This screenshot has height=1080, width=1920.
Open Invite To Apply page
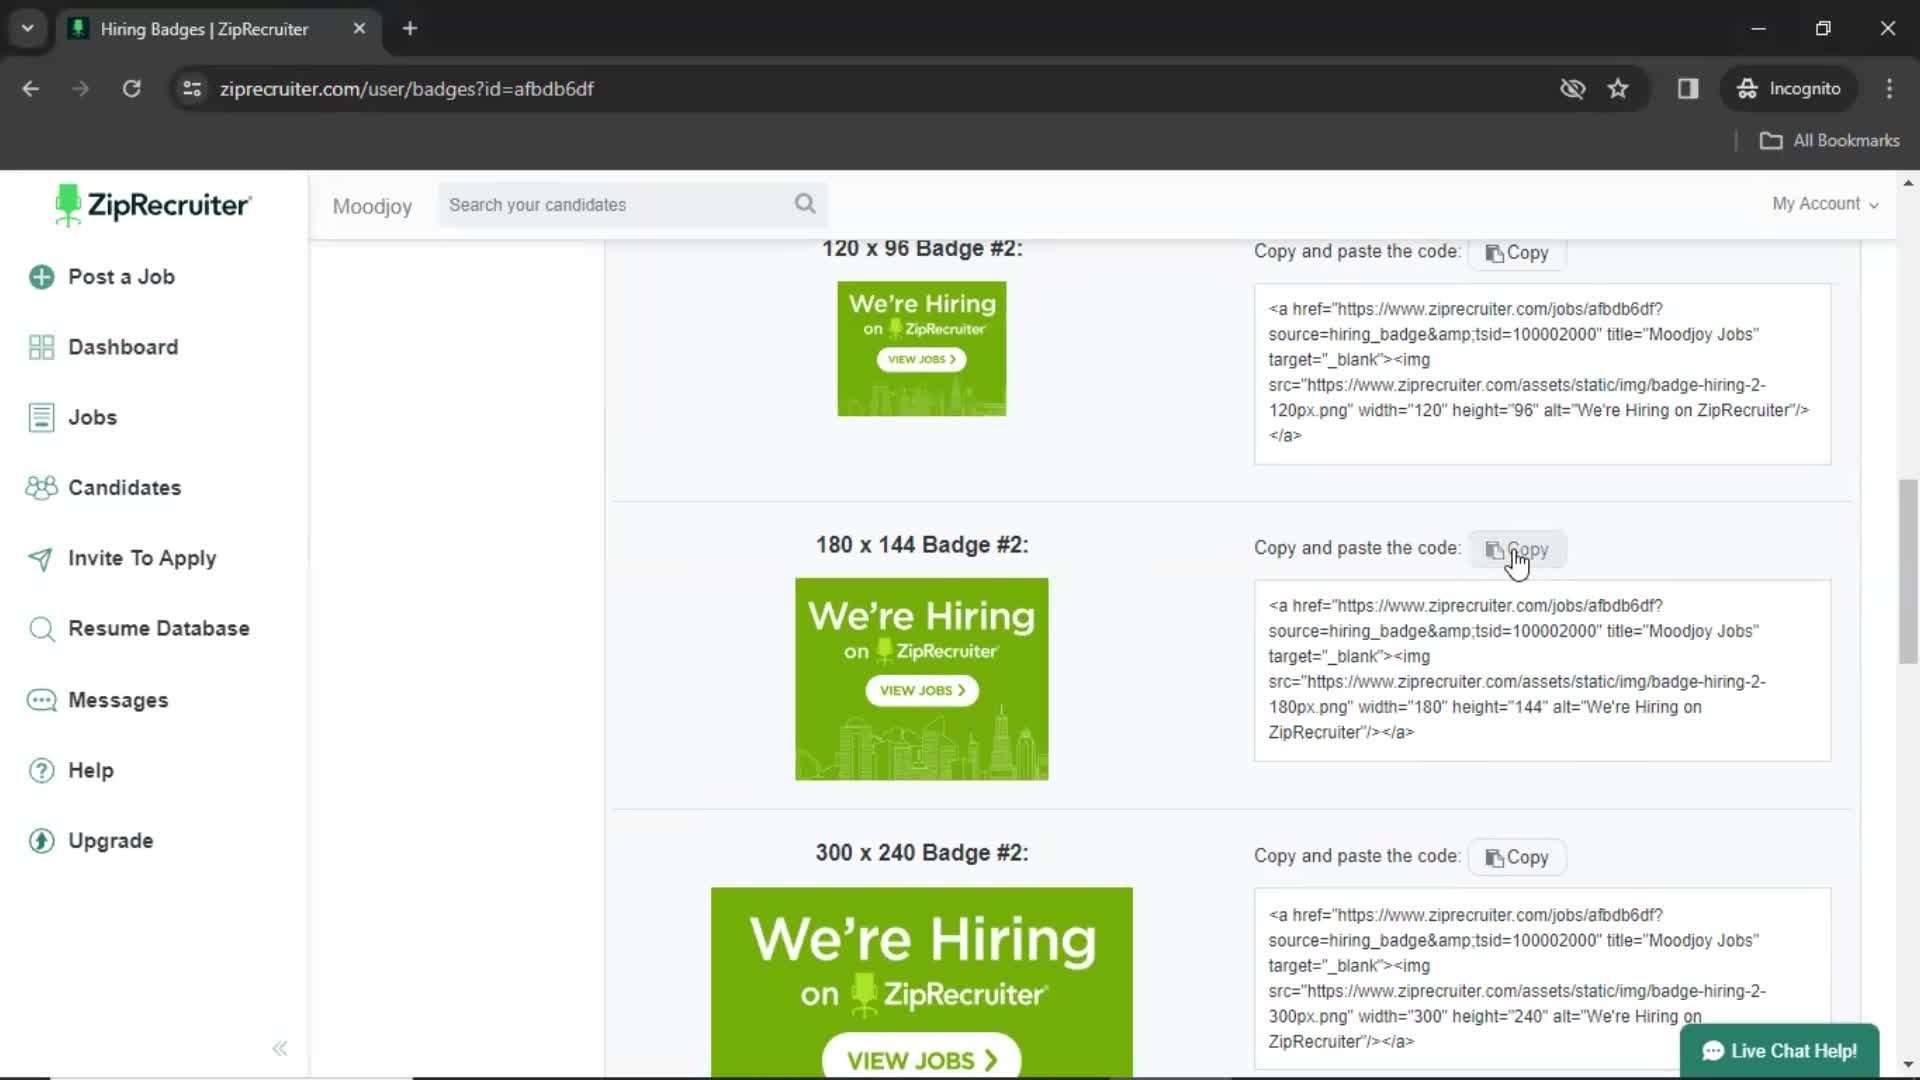[x=142, y=558]
